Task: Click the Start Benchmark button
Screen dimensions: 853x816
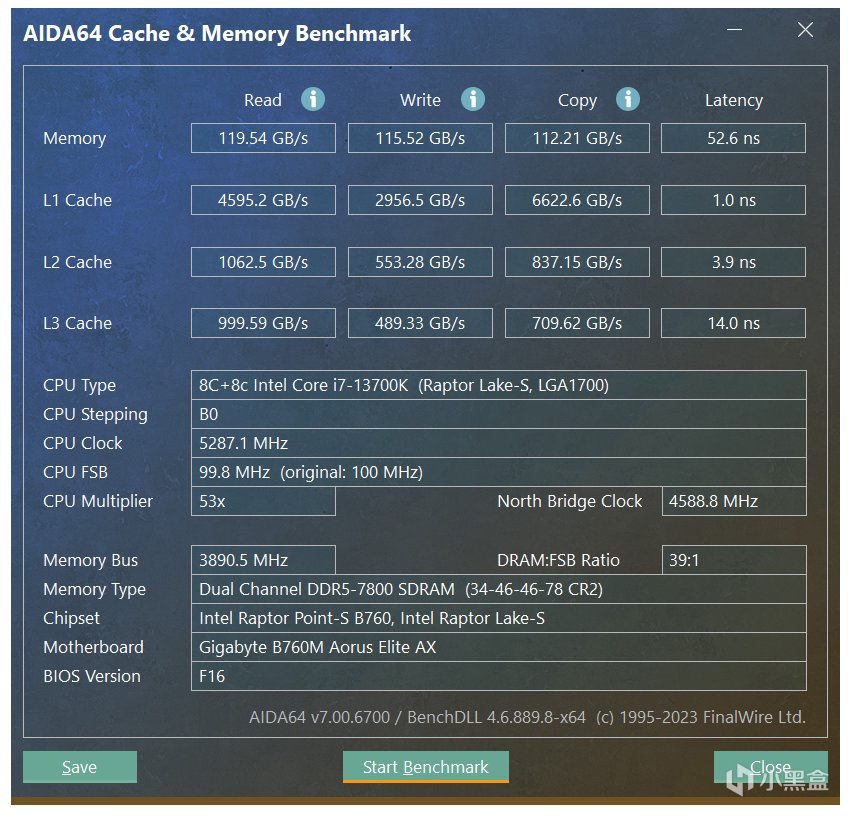Action: click(x=425, y=767)
